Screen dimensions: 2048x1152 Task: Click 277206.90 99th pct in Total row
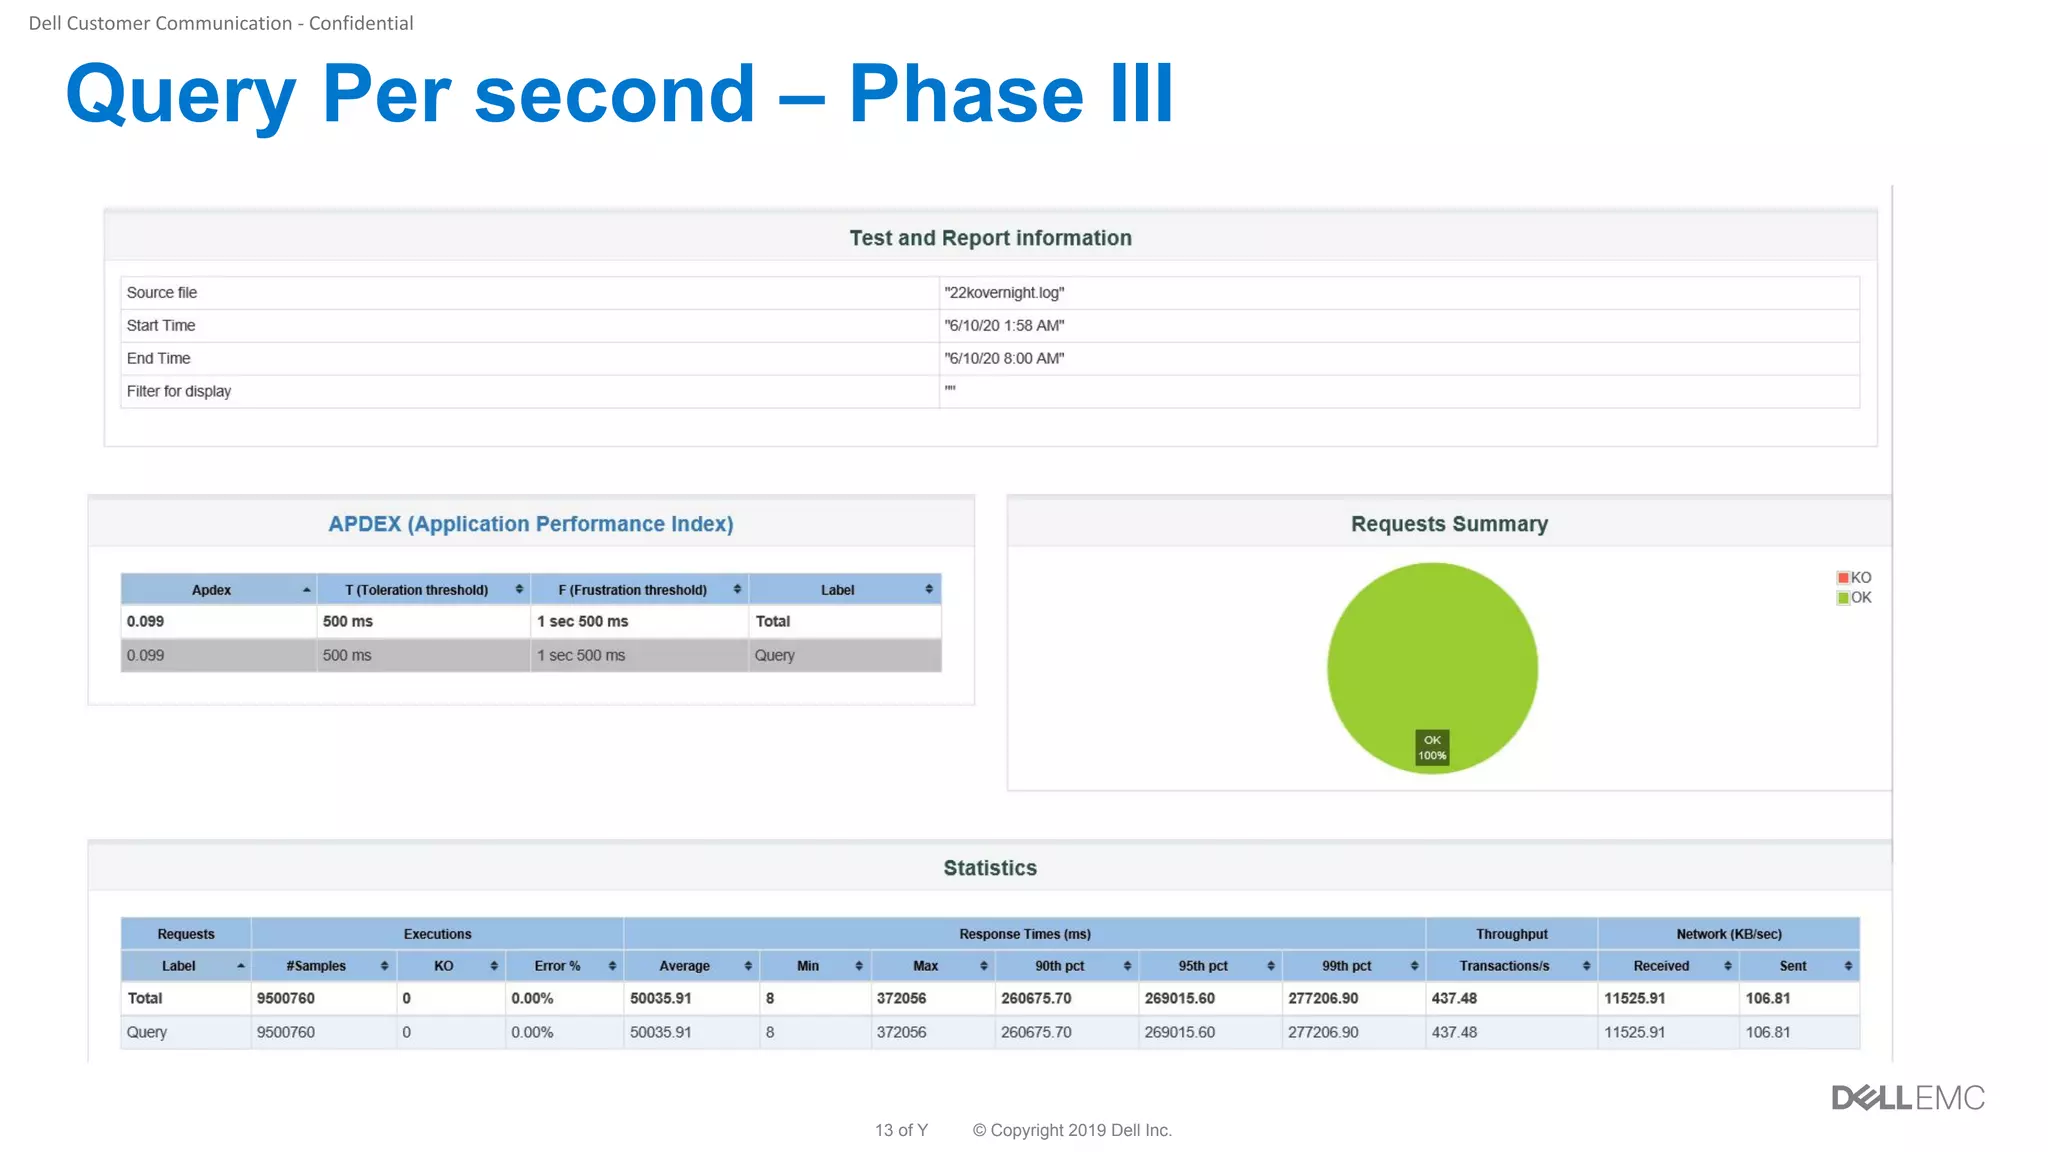pos(1323,998)
